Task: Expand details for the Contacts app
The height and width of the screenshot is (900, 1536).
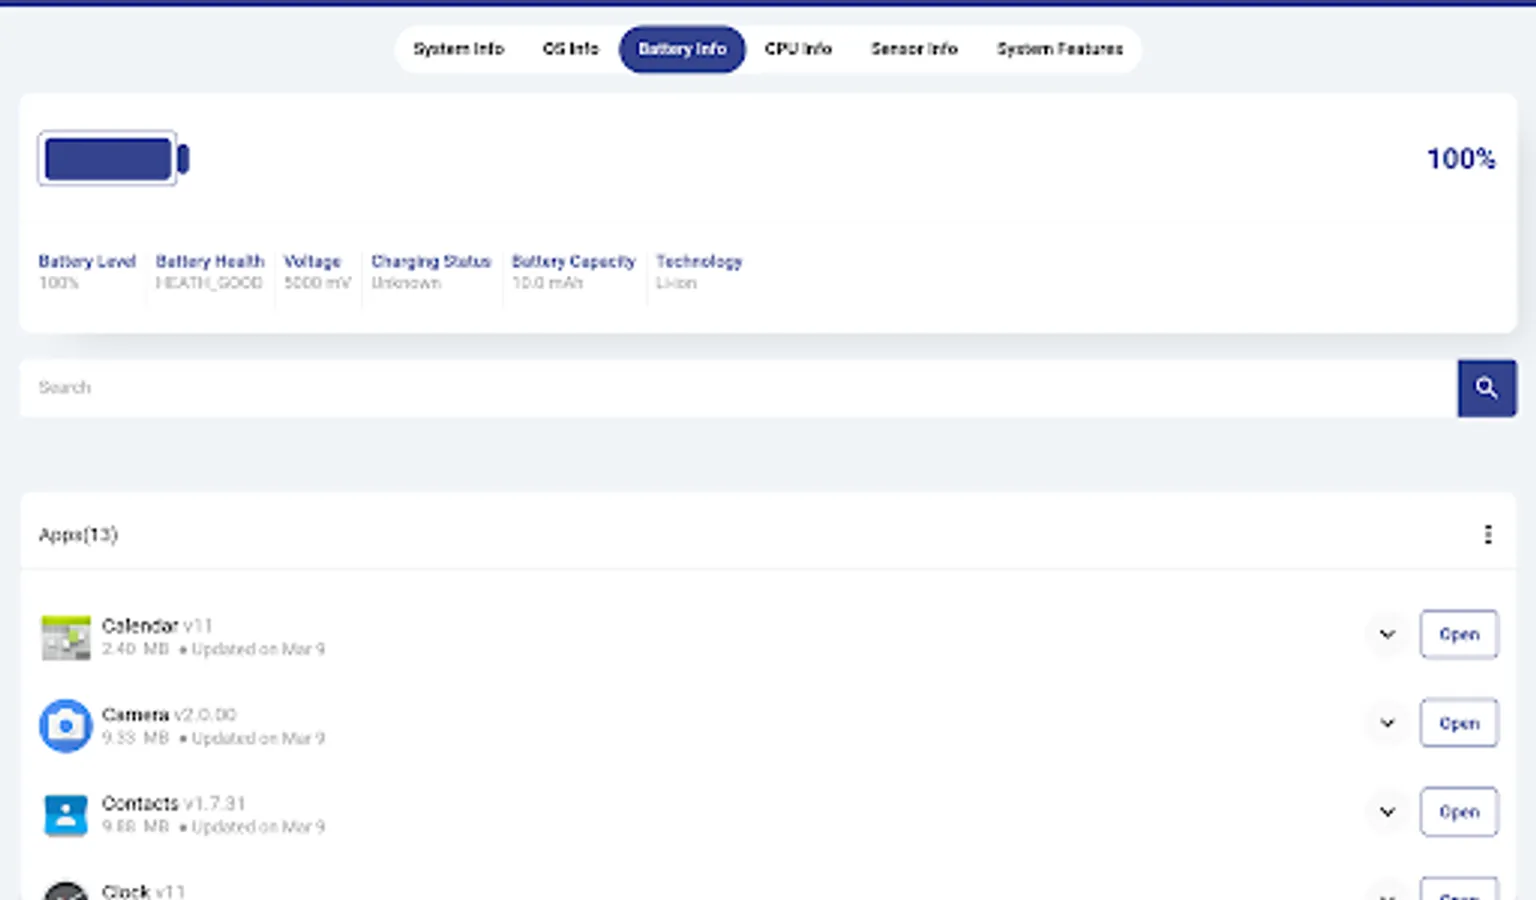Action: (1386, 812)
